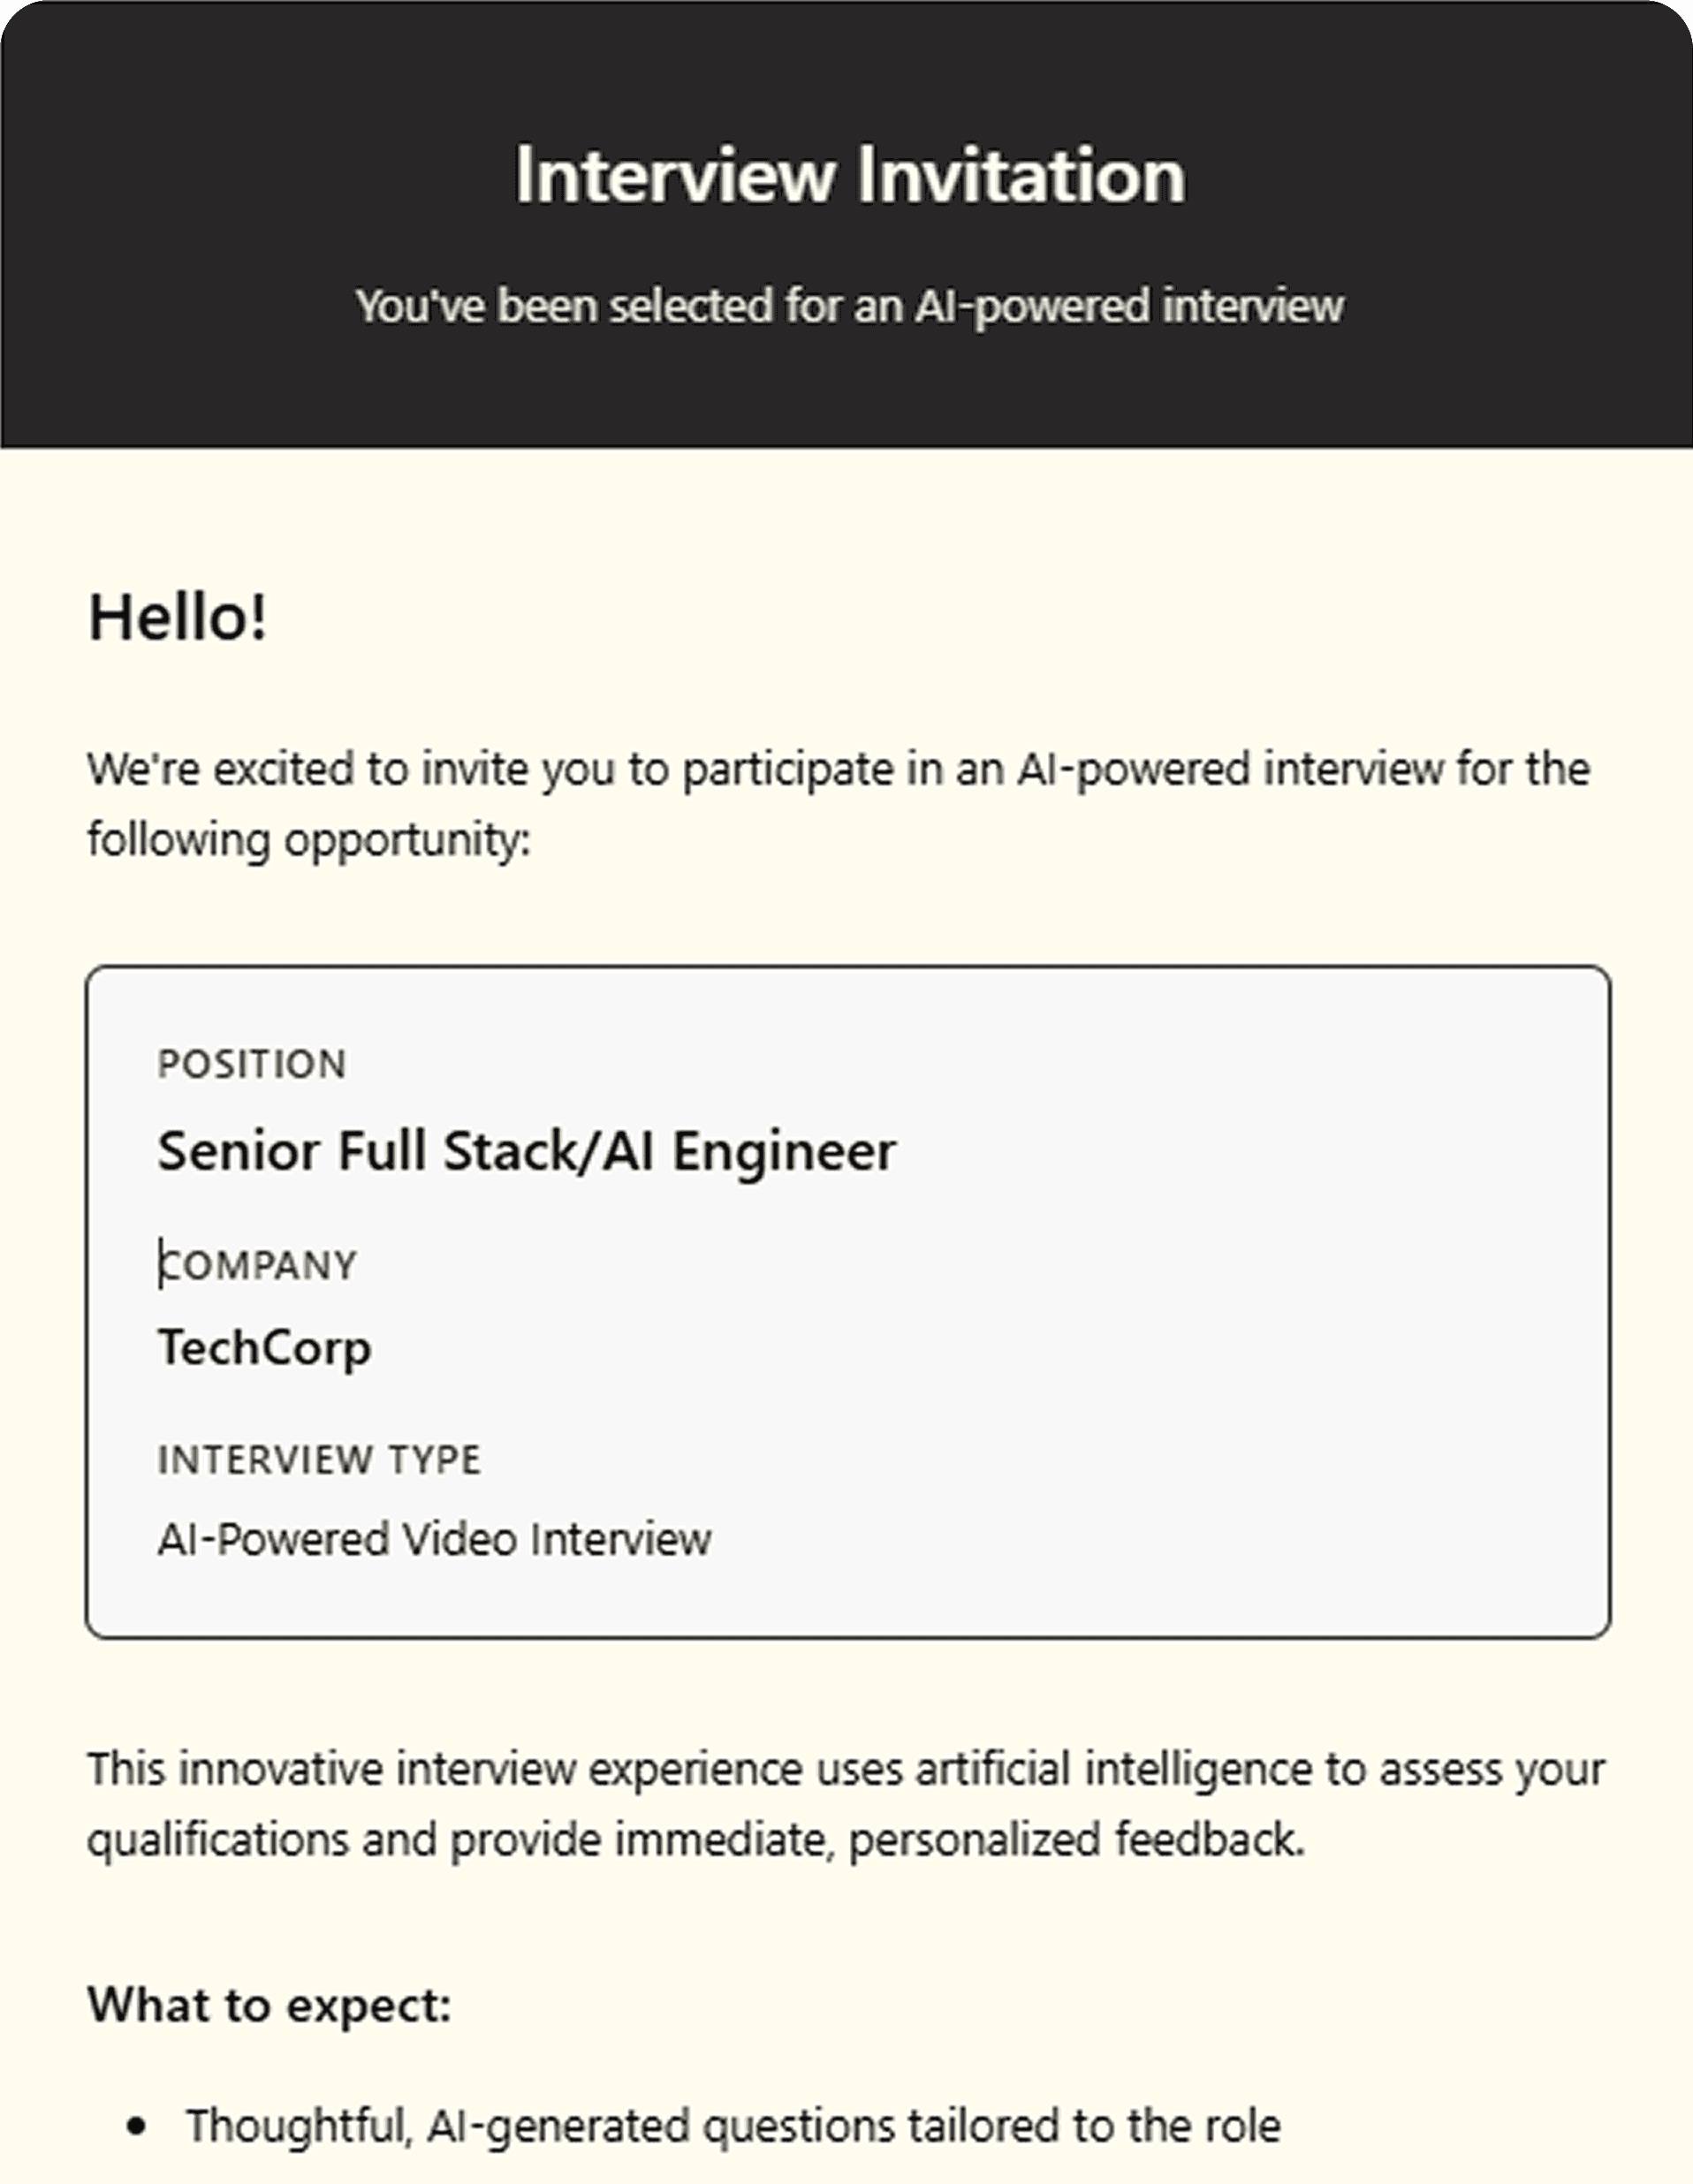Click the personalized feedback sentence line
The image size is (1693, 2184).
696,1840
